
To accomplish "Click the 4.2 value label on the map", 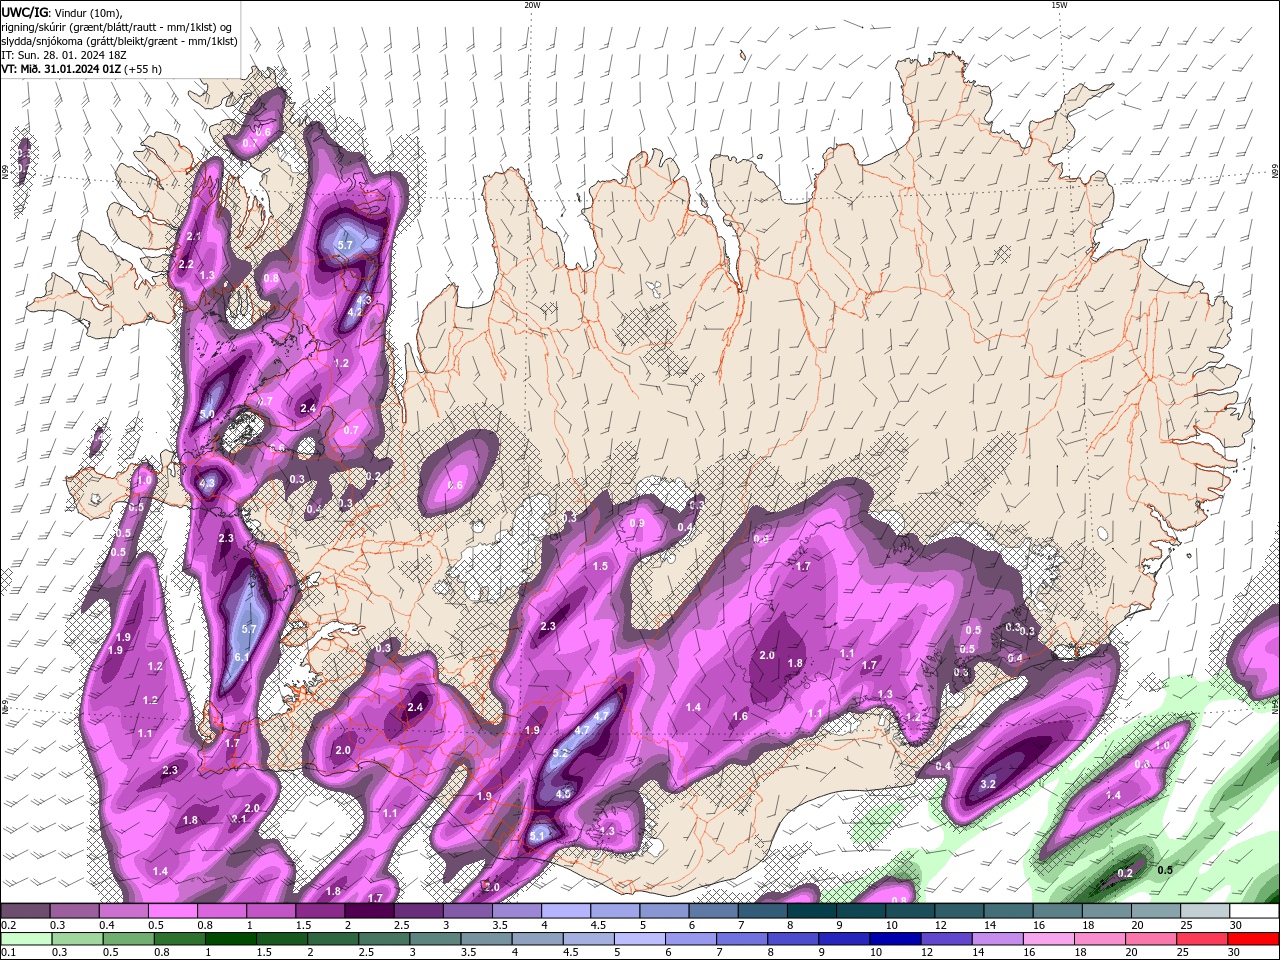I will point(354,312).
